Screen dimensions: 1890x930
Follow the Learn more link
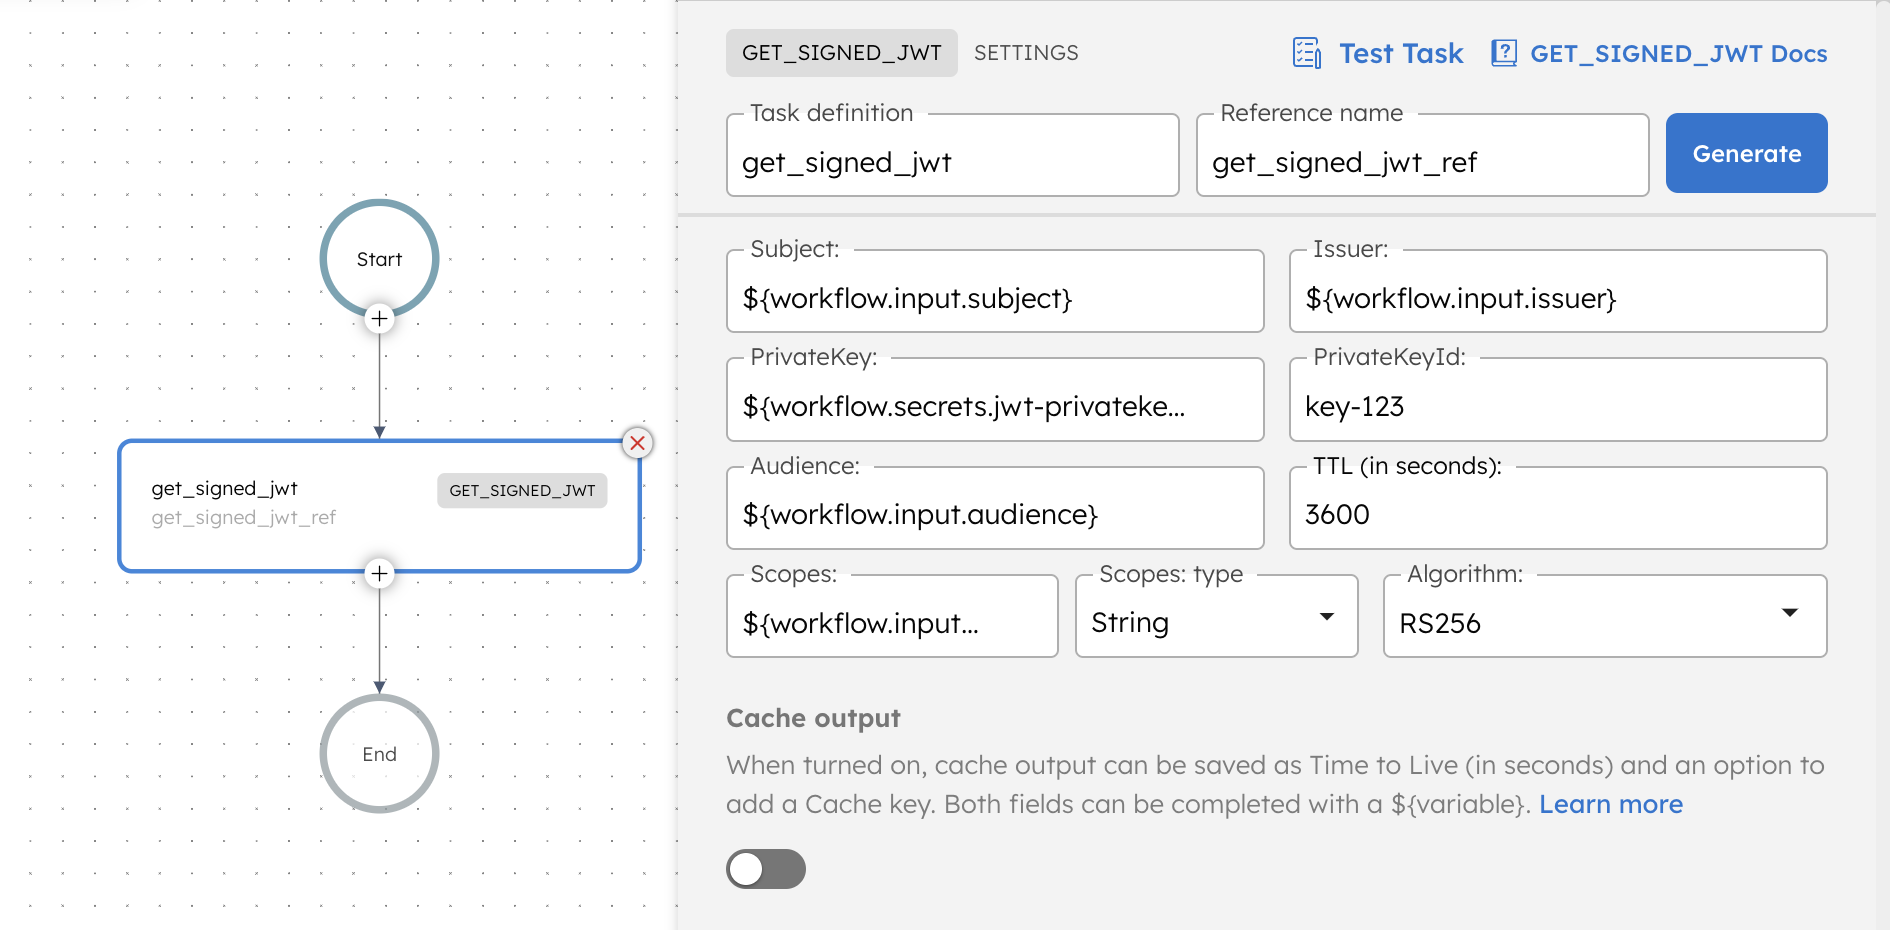pyautogui.click(x=1610, y=804)
